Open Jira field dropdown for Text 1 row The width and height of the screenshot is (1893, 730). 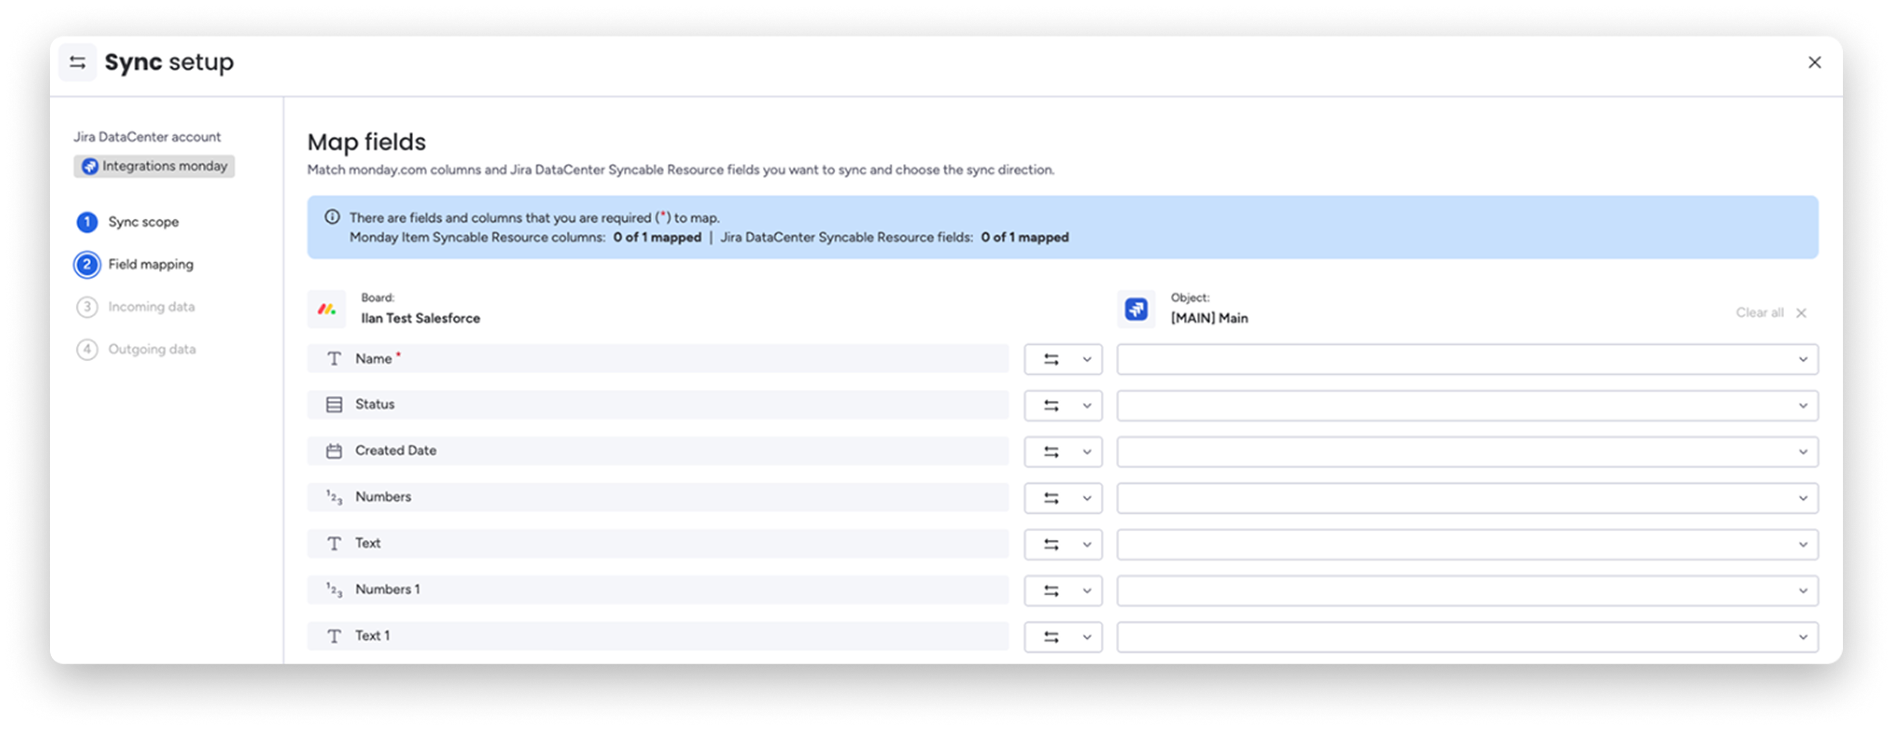(1467, 637)
